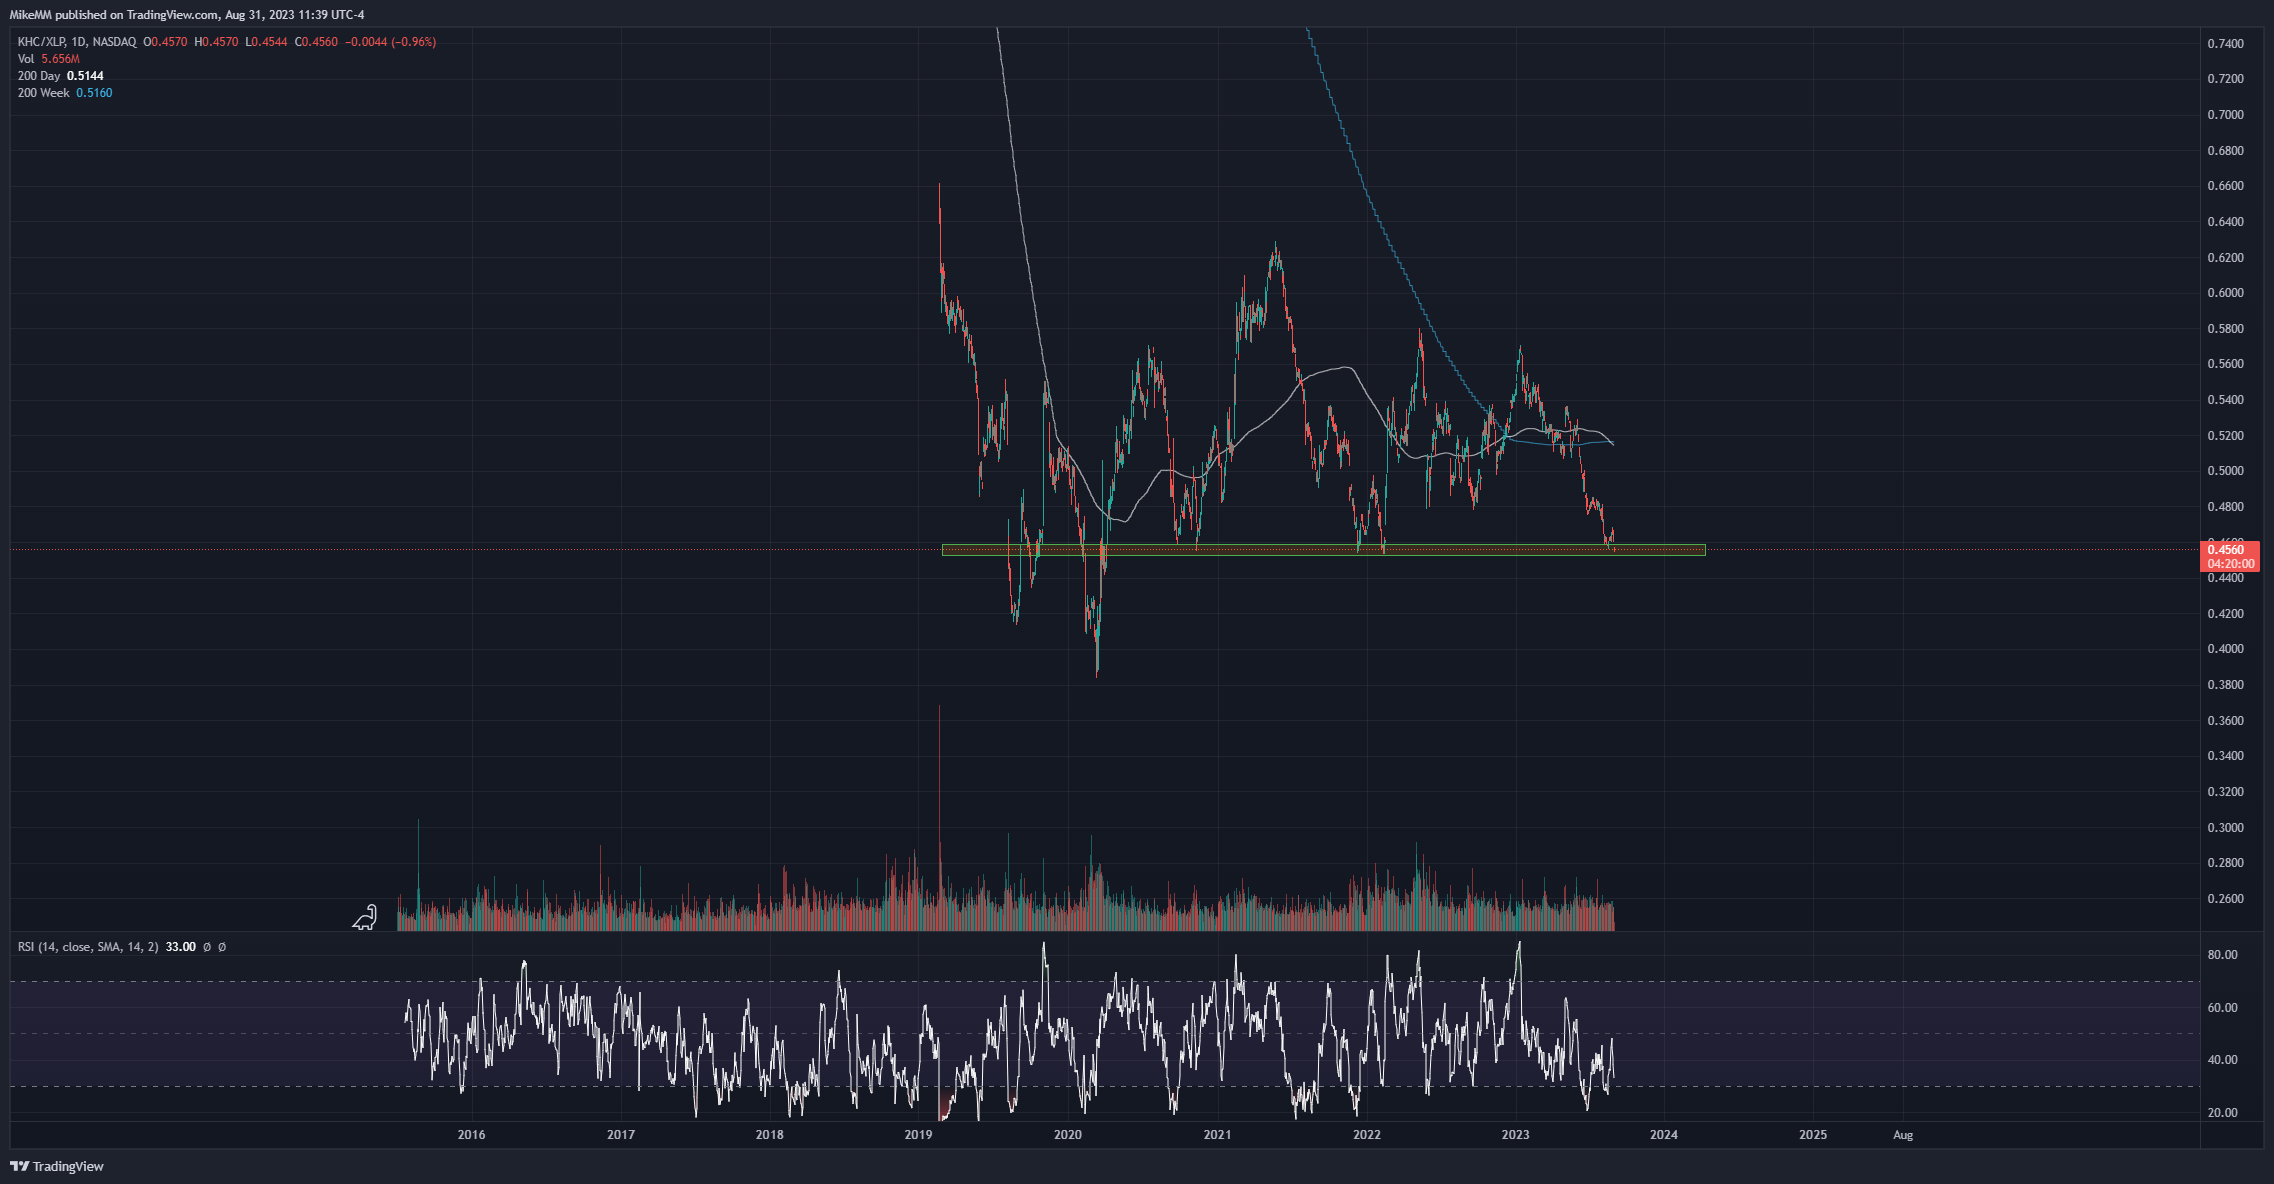Viewport: 2274px width, 1184px height.
Task: Click the 04:20:00 bar countdown label
Action: [2231, 564]
